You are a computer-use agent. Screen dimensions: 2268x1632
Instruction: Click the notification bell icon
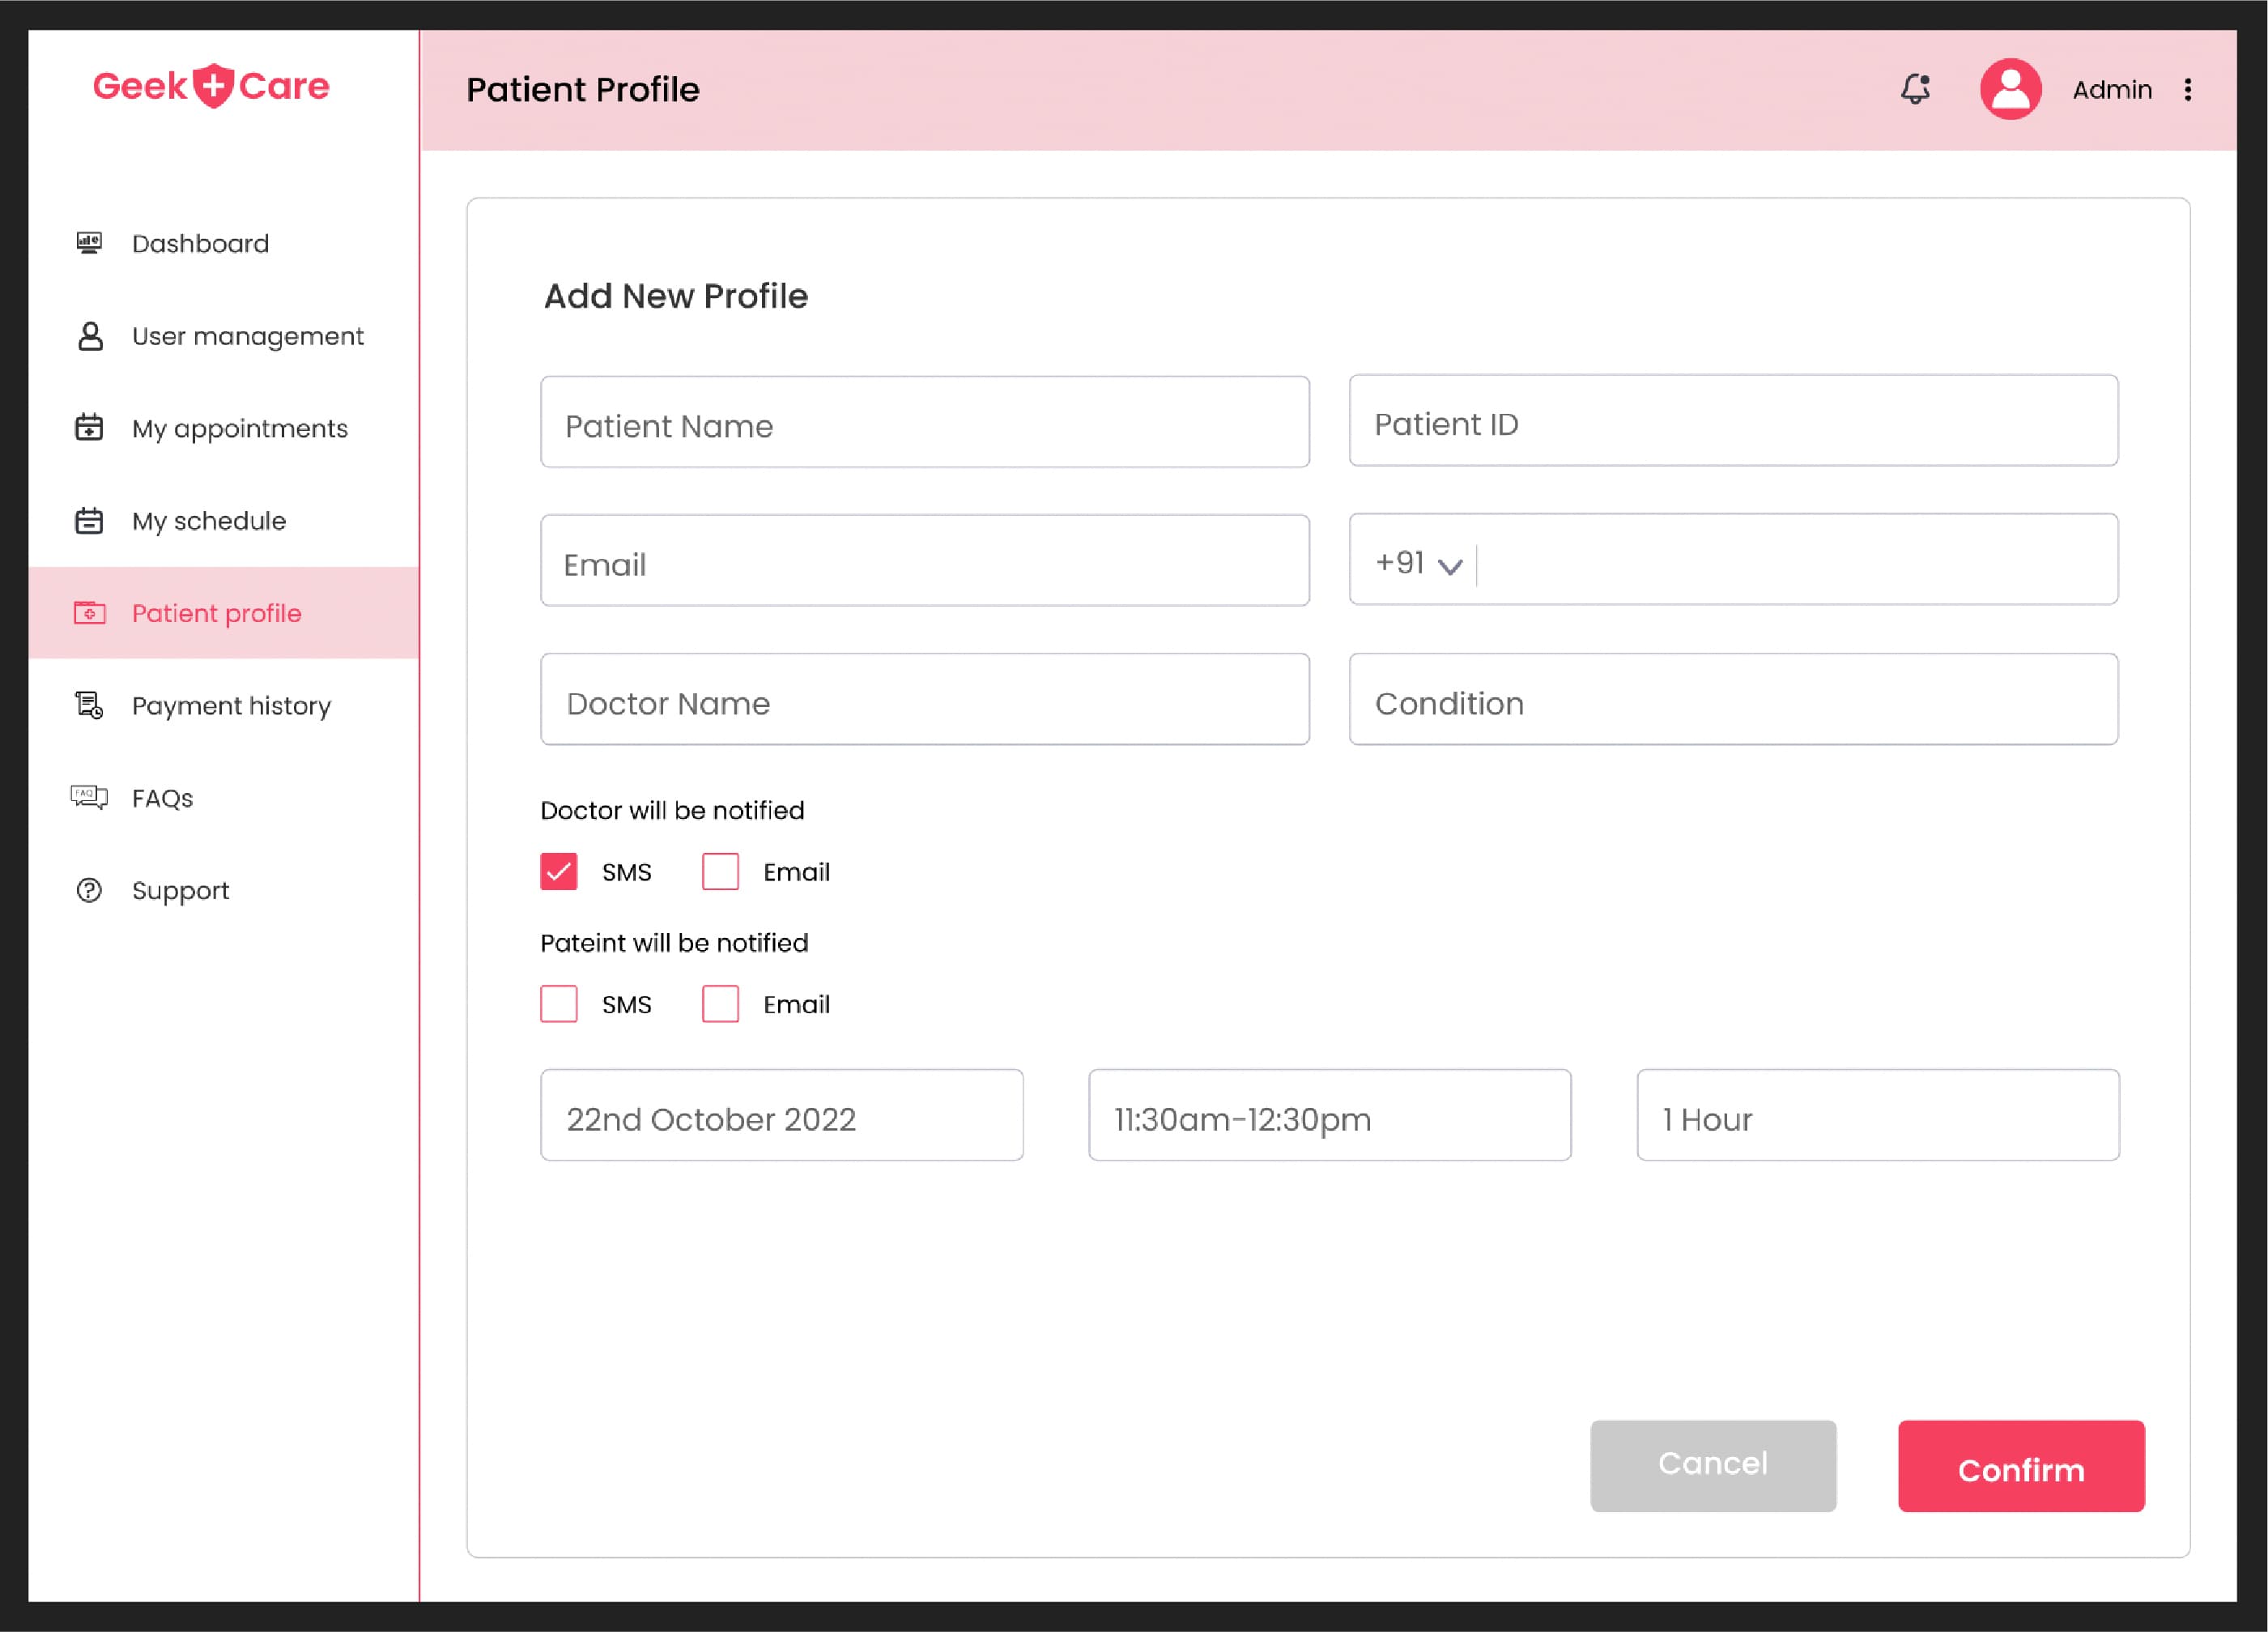click(x=1916, y=90)
